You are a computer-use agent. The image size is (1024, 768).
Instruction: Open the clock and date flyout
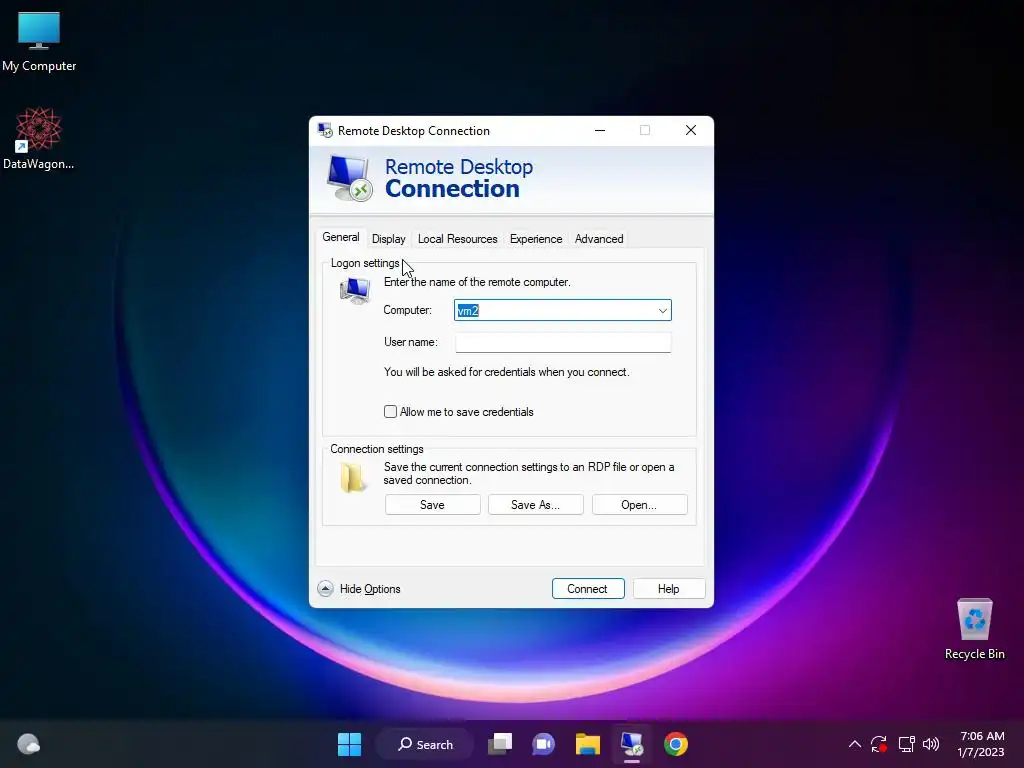[981, 744]
